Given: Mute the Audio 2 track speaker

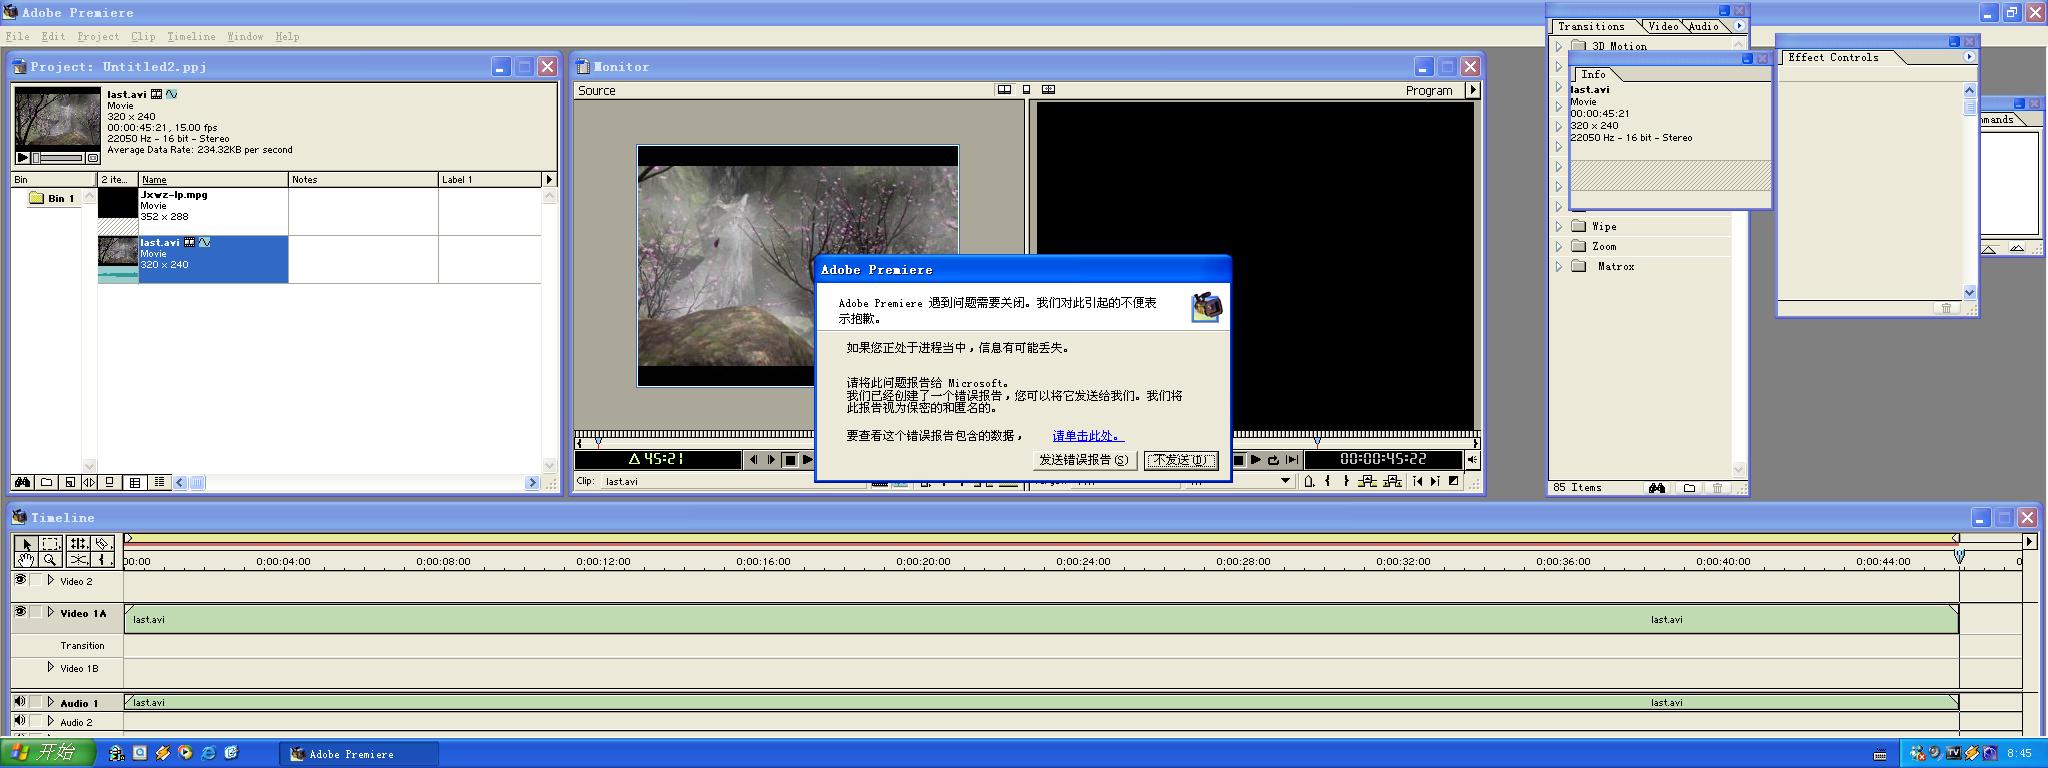Looking at the screenshot, I should coord(20,721).
